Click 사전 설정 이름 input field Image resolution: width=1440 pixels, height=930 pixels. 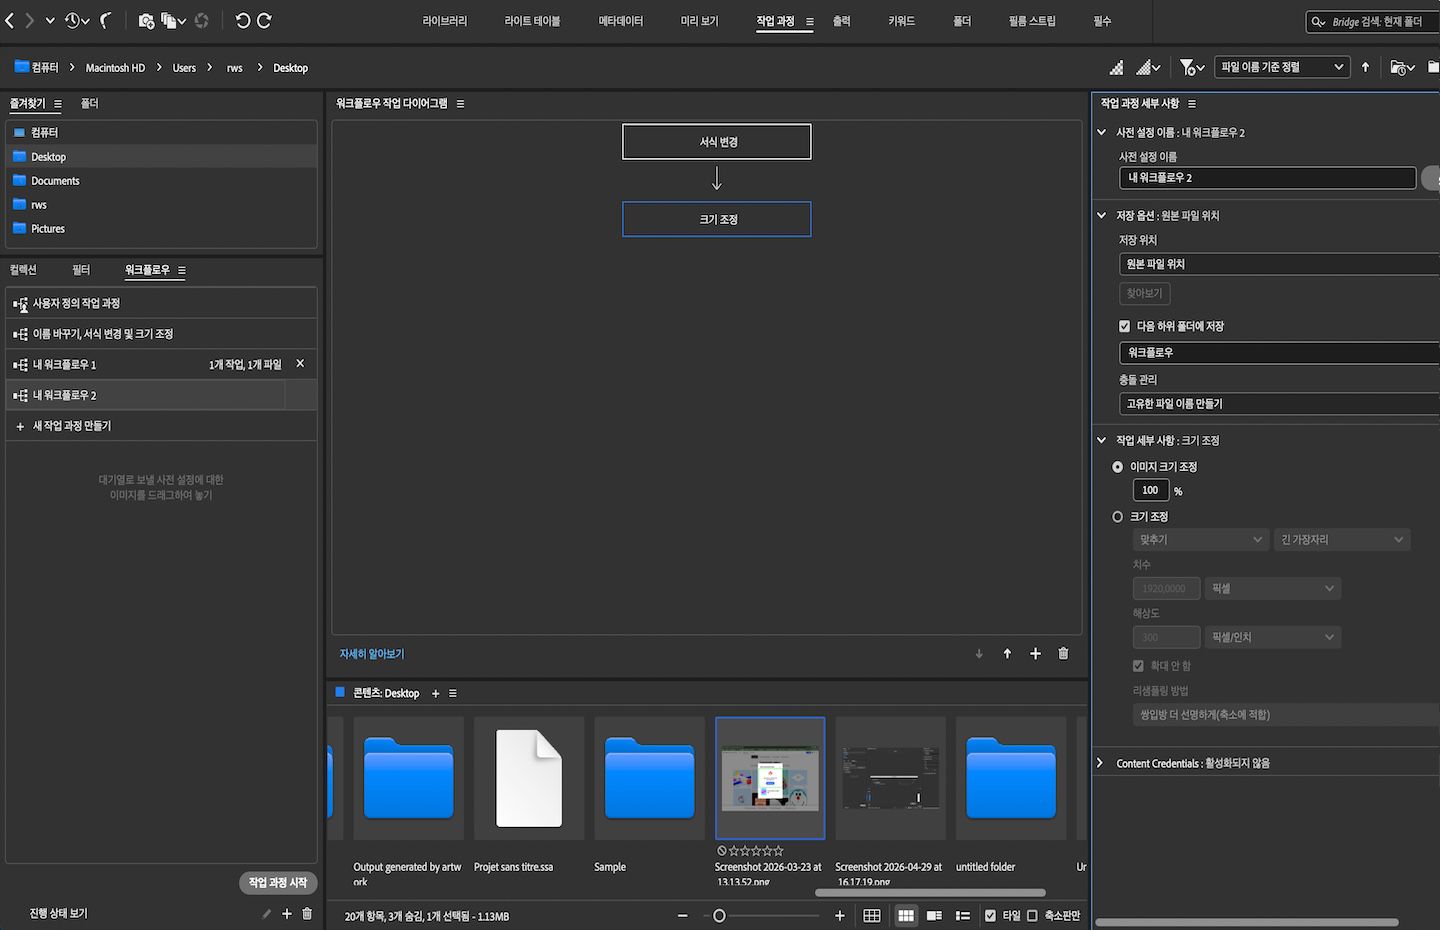1267,178
